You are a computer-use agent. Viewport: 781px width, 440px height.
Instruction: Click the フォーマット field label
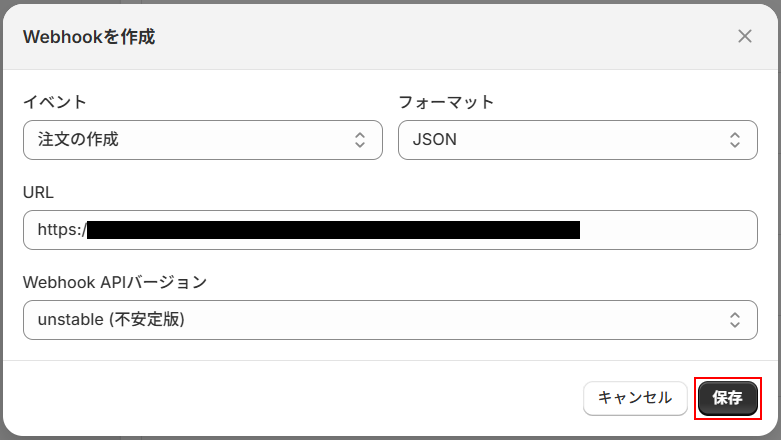tap(446, 102)
